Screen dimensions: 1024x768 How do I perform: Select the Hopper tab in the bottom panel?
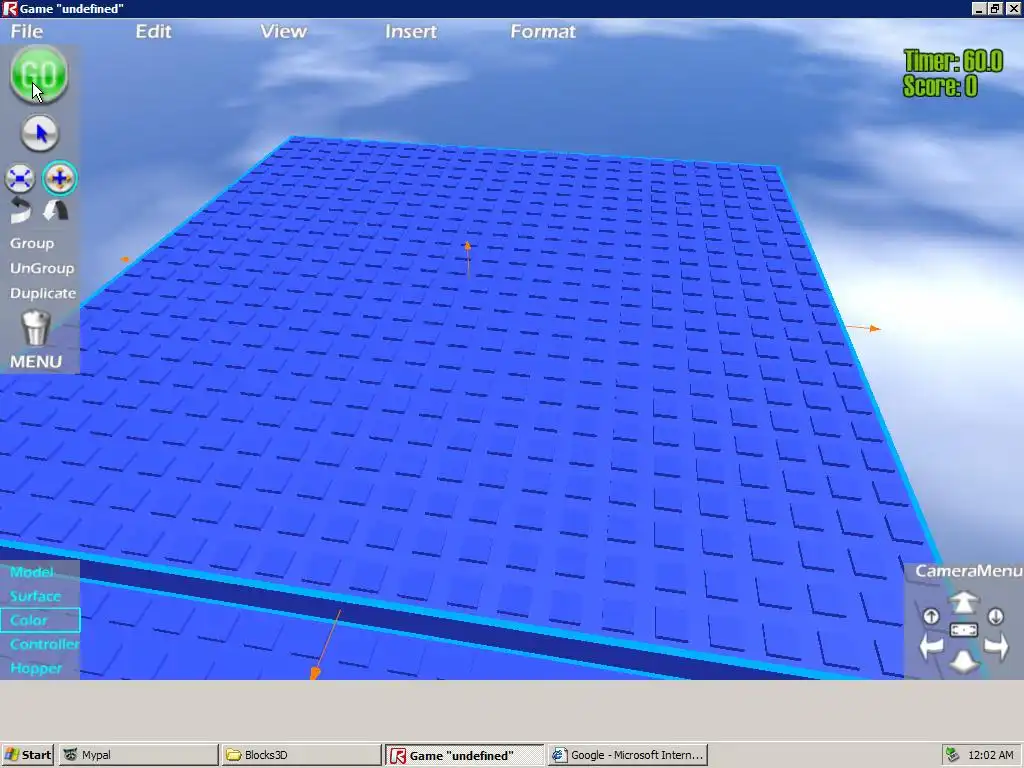coord(36,668)
